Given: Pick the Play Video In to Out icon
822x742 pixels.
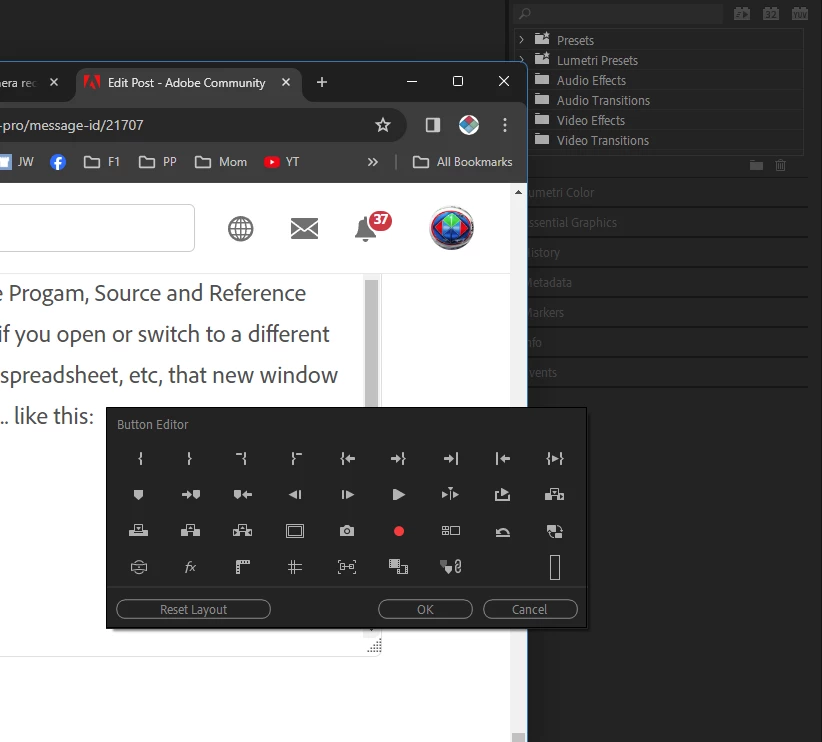Looking at the screenshot, I should [x=555, y=459].
